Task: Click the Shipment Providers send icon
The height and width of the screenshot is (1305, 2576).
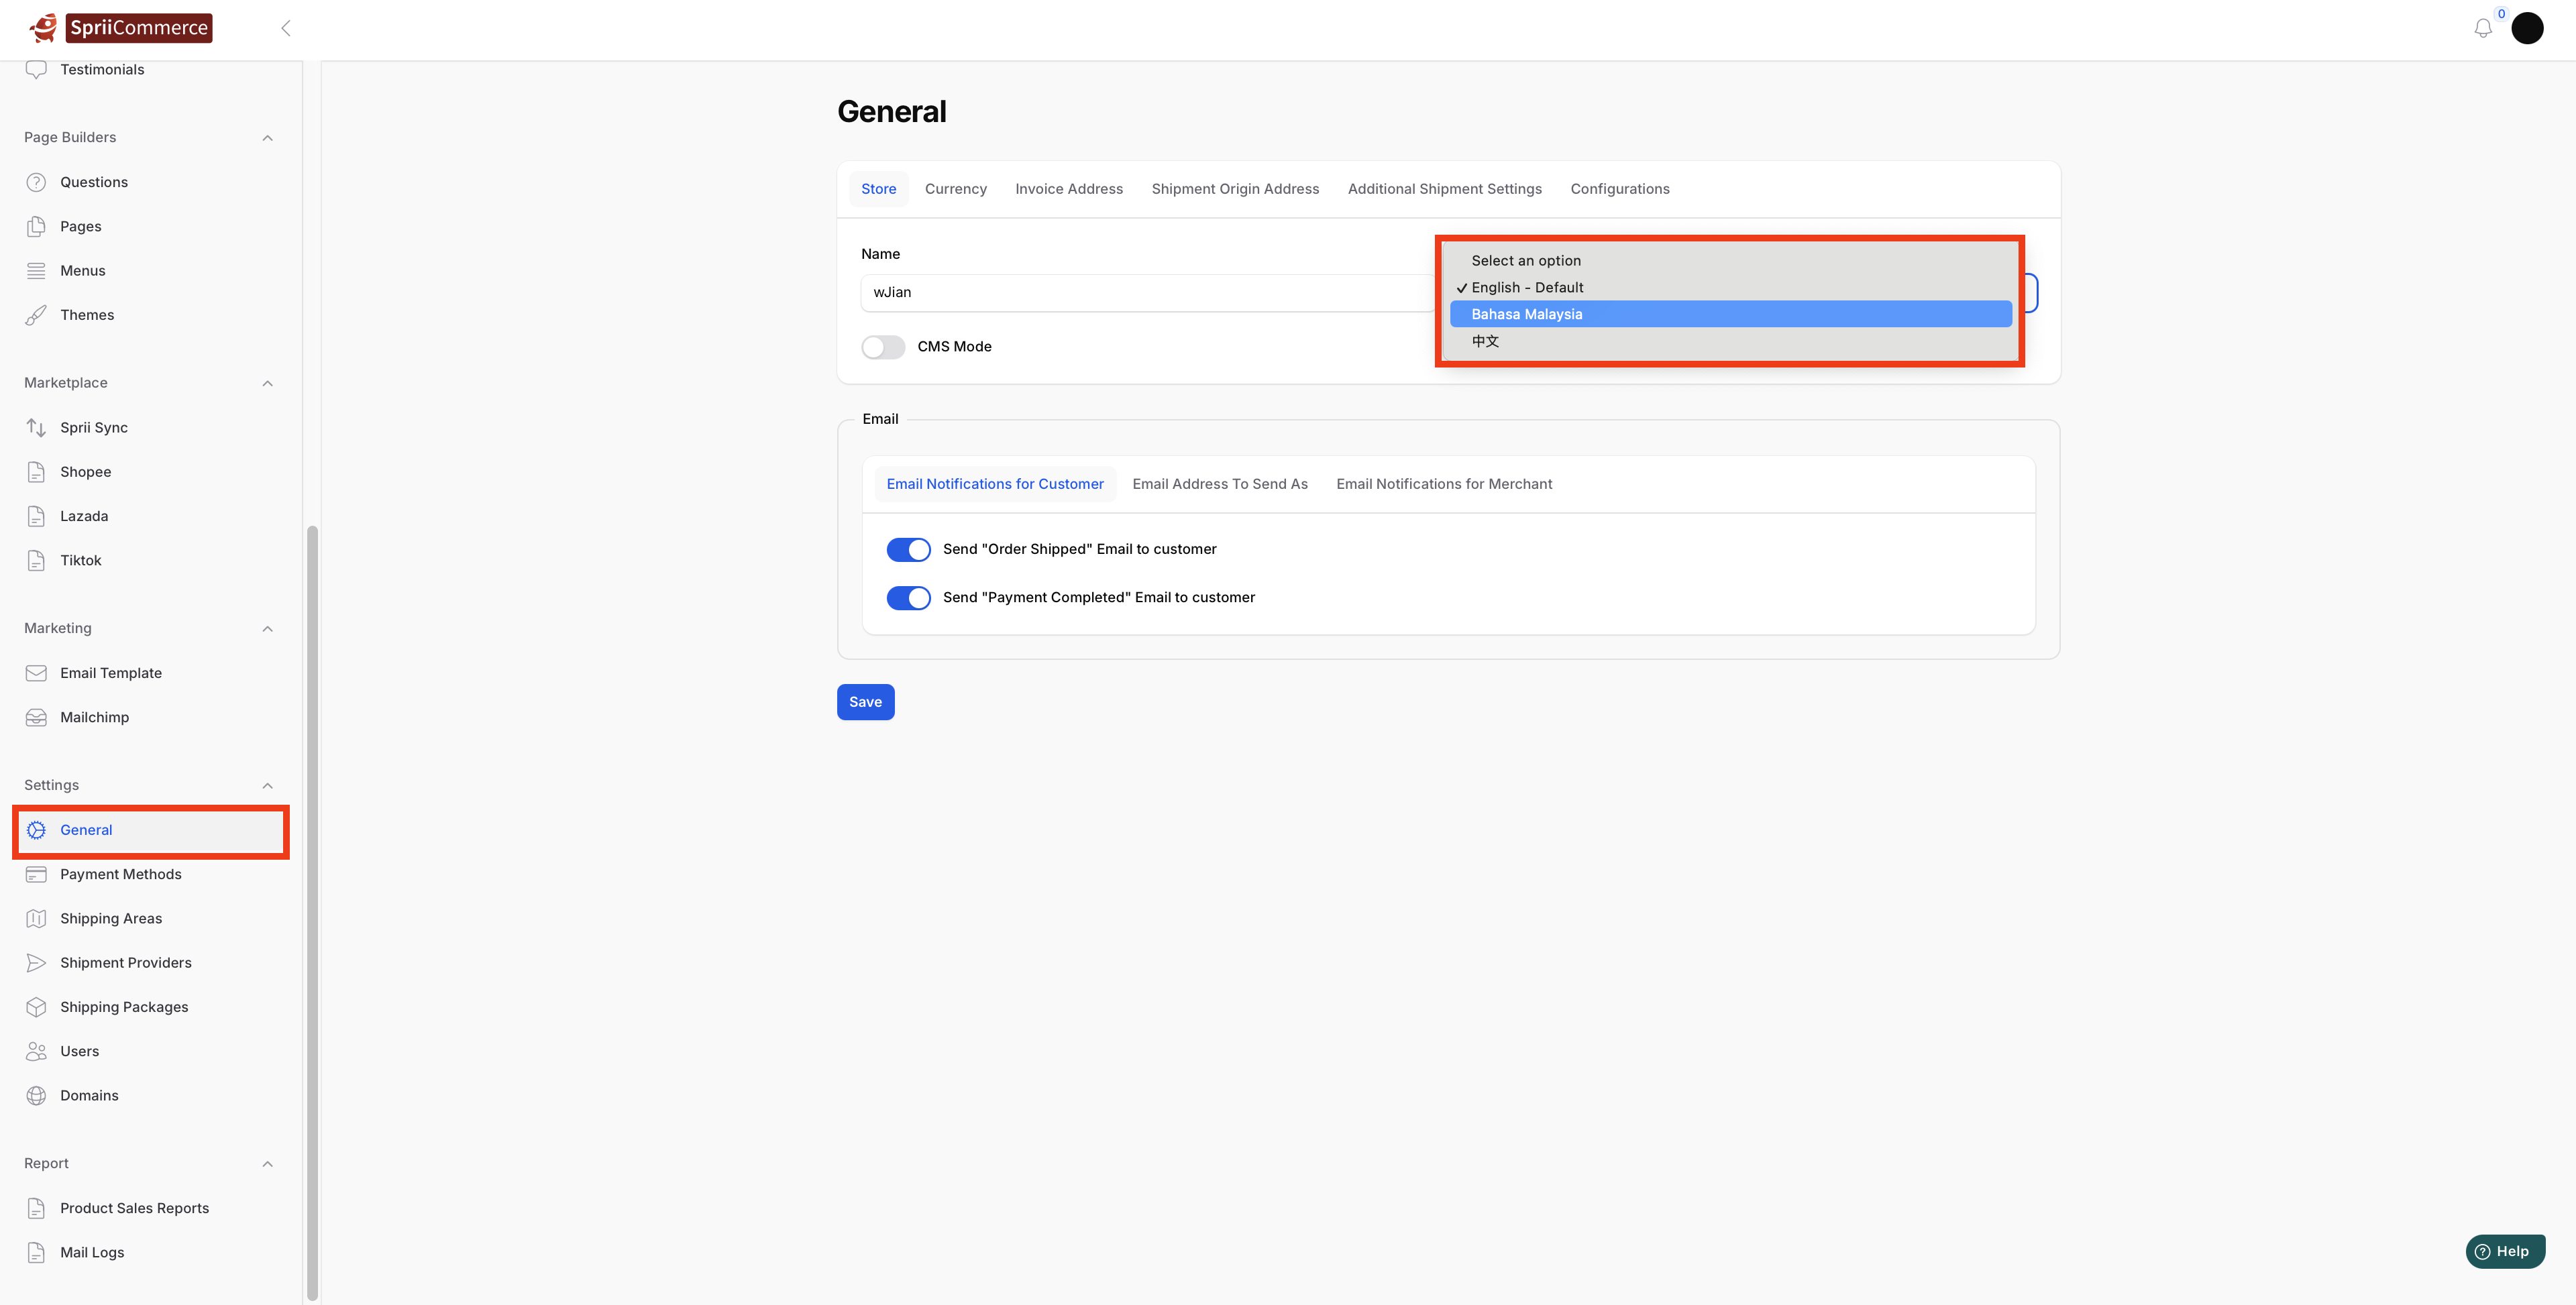Action: click(x=36, y=963)
